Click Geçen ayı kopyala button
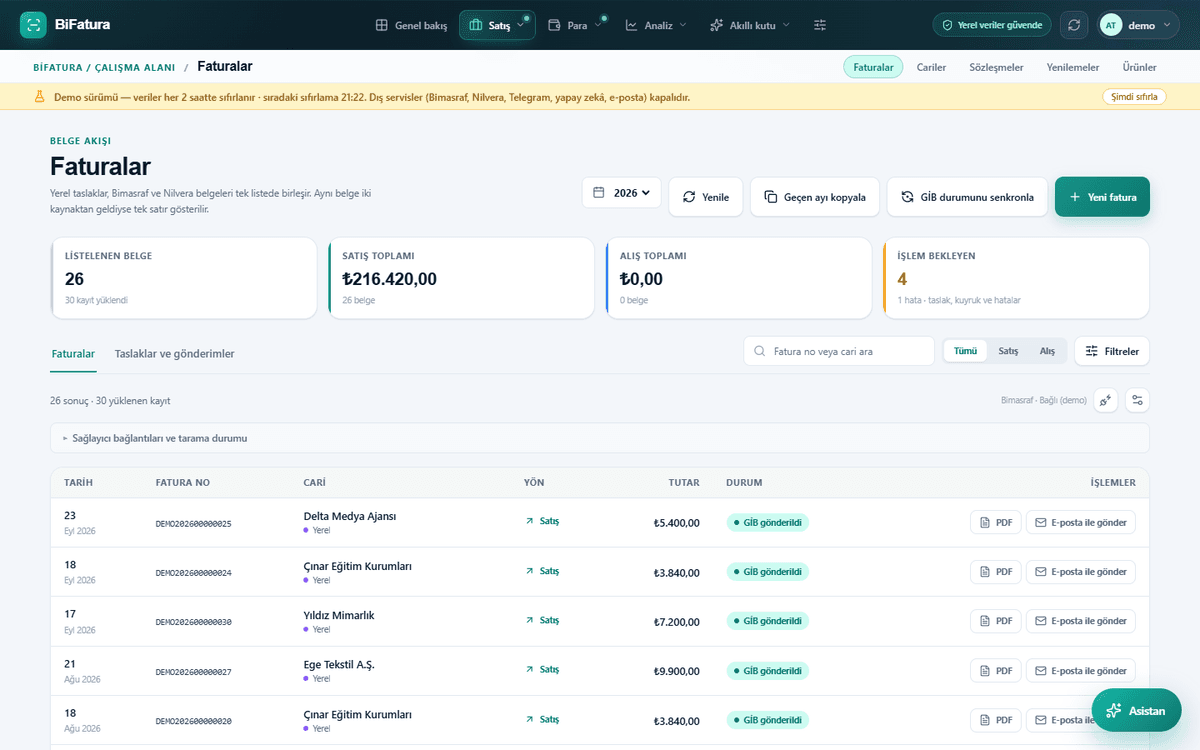The height and width of the screenshot is (750, 1200). click(815, 197)
